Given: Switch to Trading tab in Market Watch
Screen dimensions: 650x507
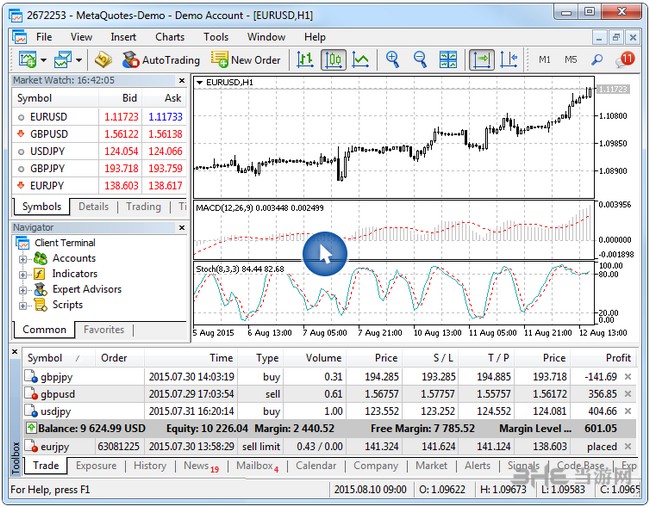Looking at the screenshot, I should tap(143, 206).
